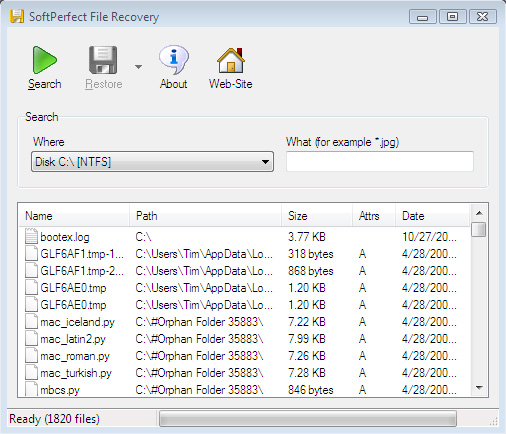Click the list scrollbar thumb
Viewport: 506px width, 434px height.
pos(479,230)
